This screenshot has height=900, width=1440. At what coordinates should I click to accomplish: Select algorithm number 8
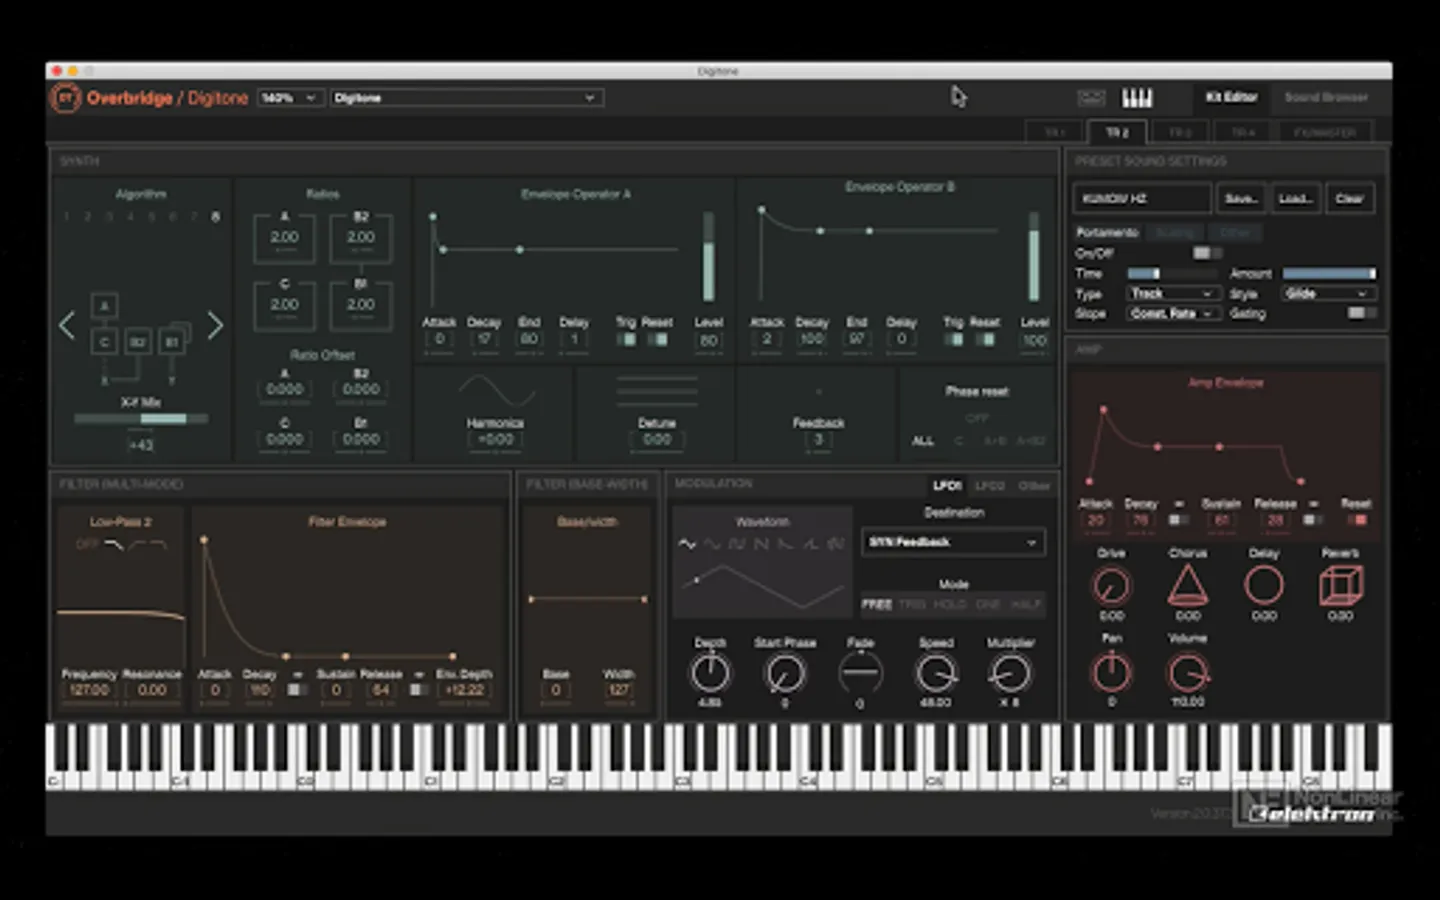point(215,216)
